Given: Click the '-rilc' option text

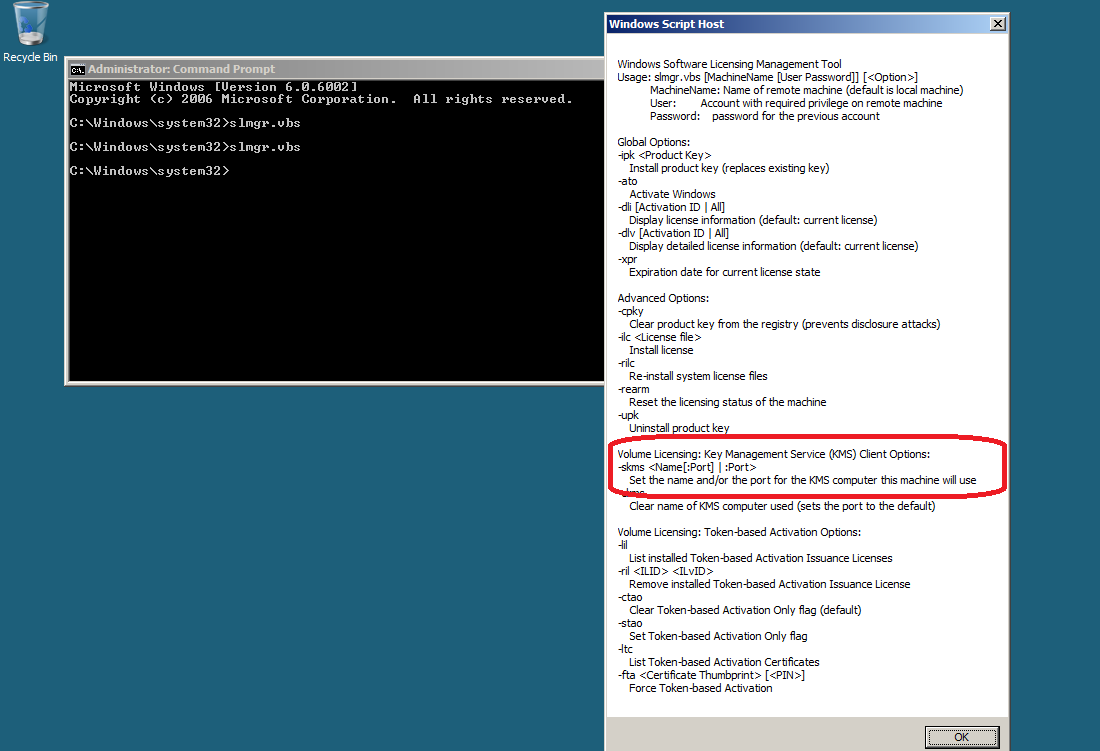Looking at the screenshot, I should (x=626, y=363).
